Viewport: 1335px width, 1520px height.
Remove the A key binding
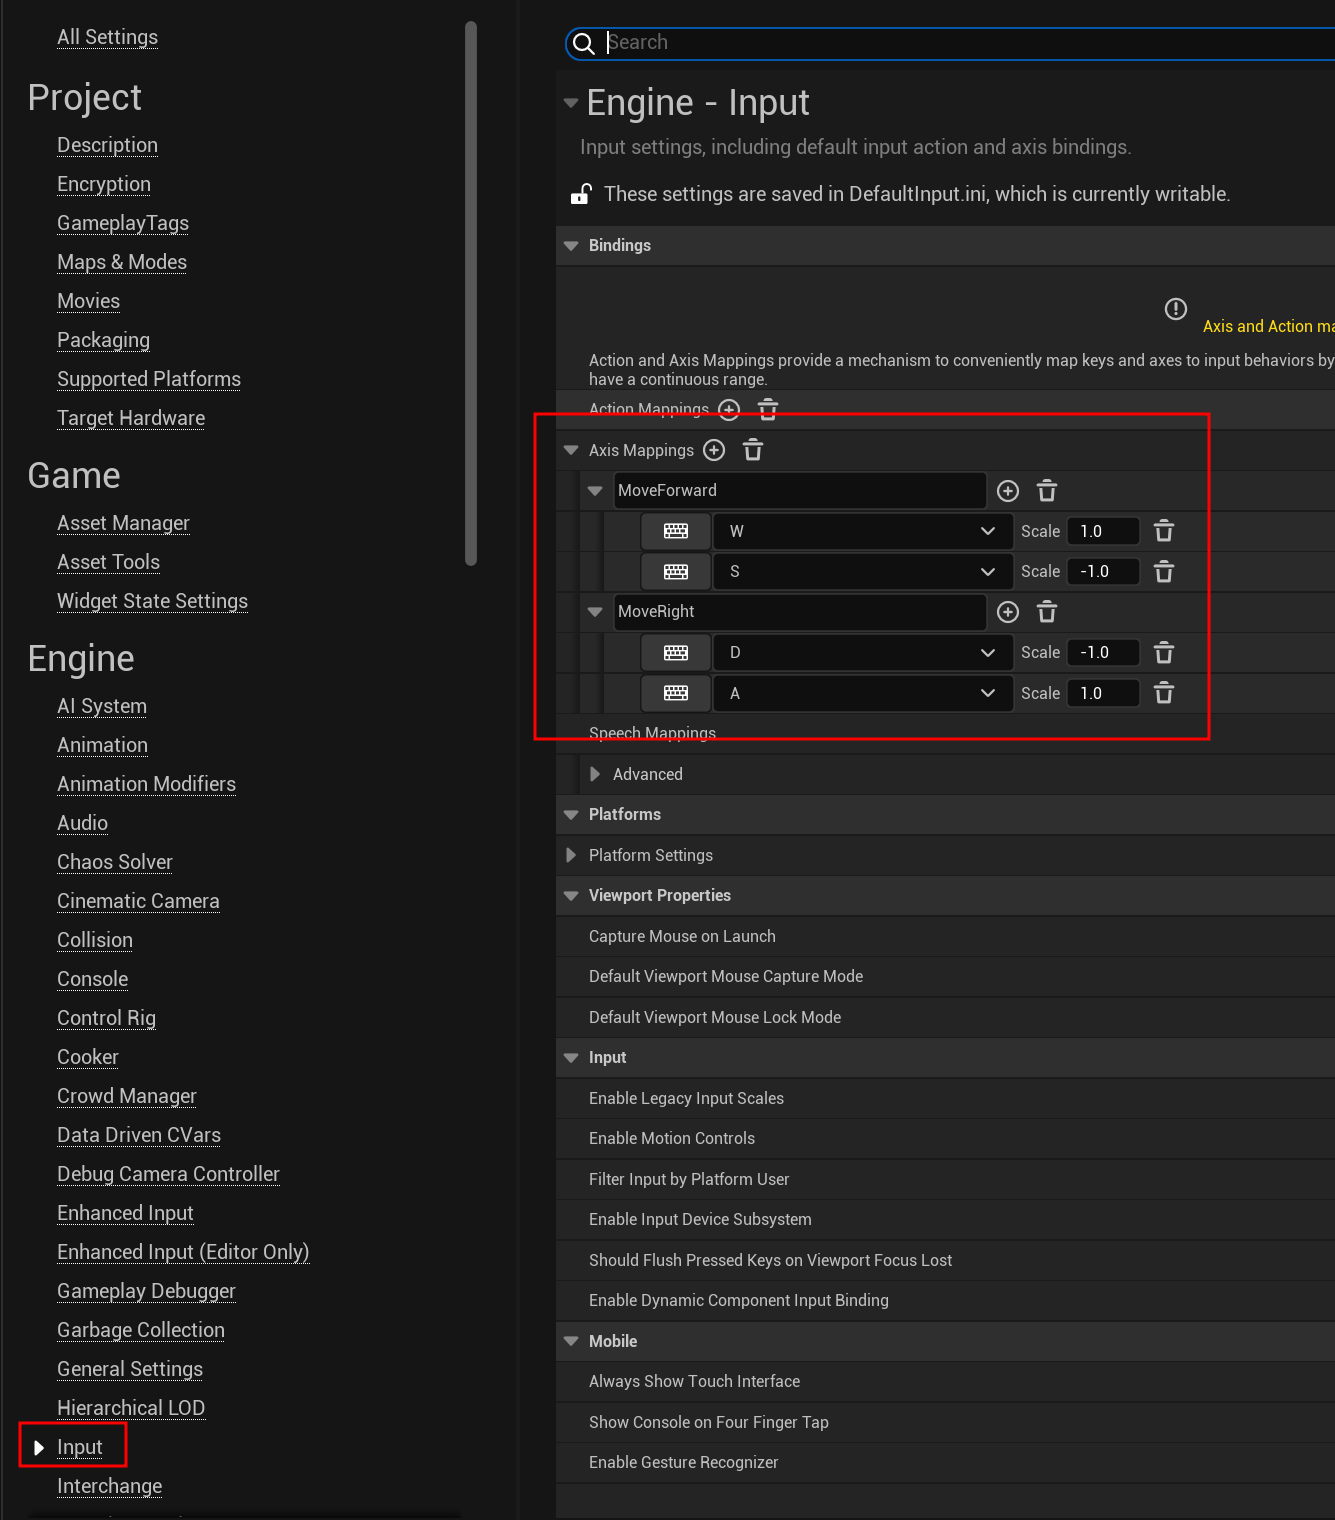[x=1164, y=693]
